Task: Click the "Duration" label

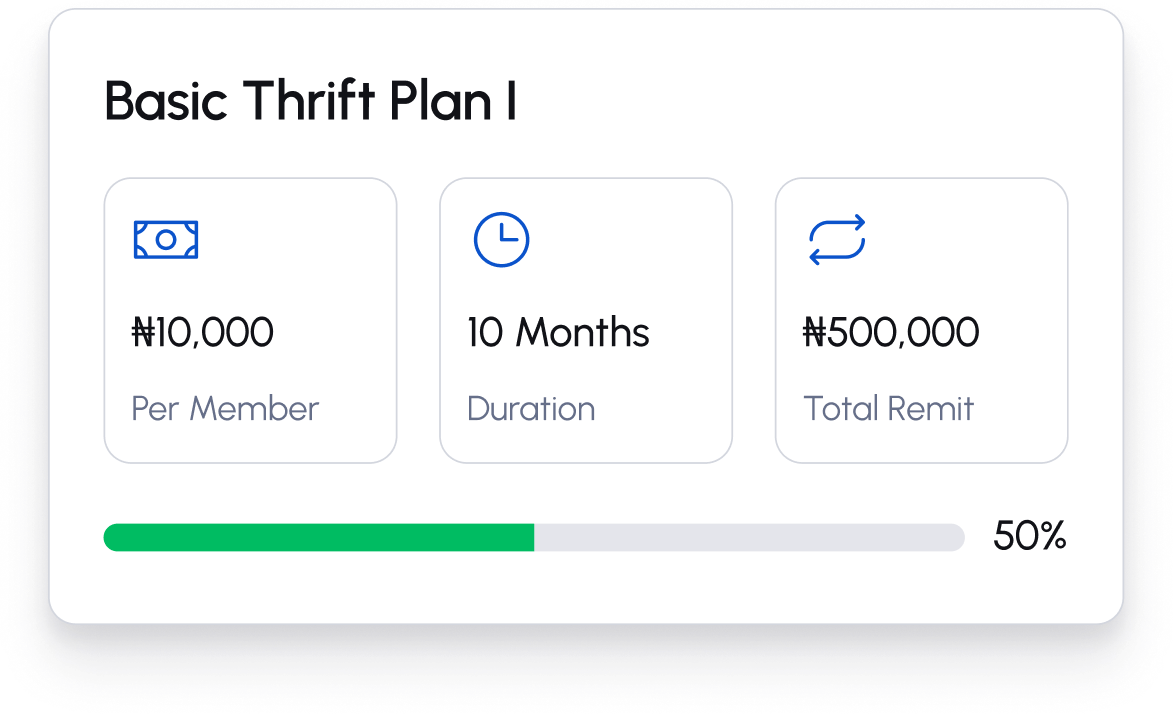Action: pos(531,409)
